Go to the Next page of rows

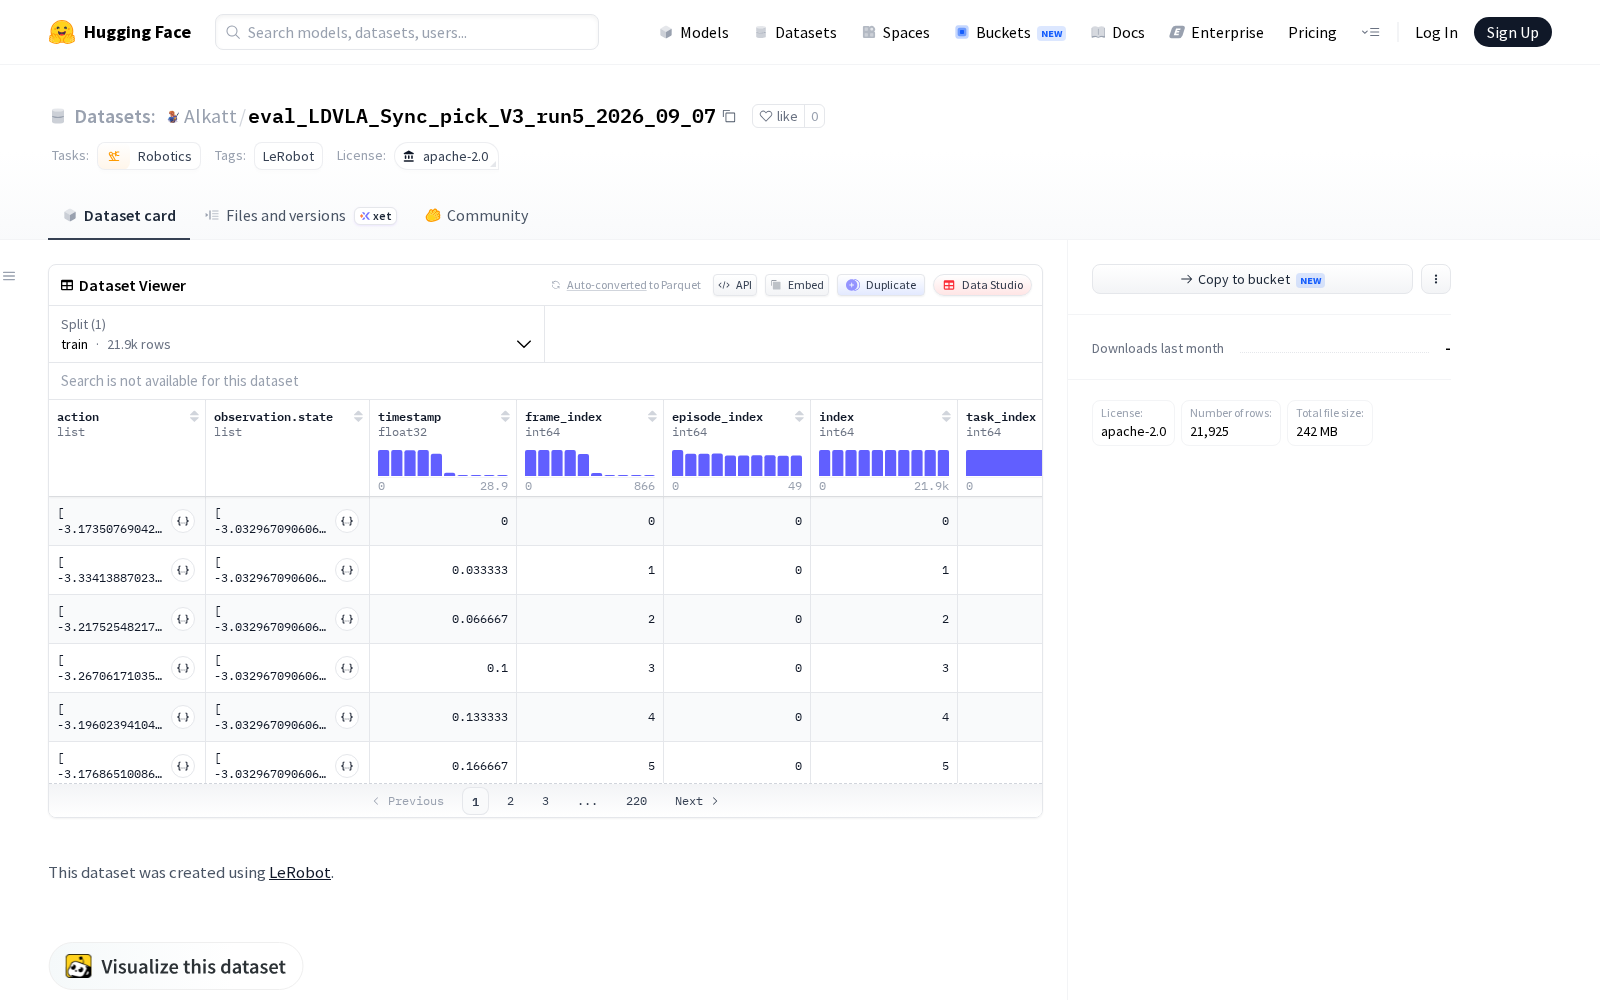pyautogui.click(x=697, y=801)
